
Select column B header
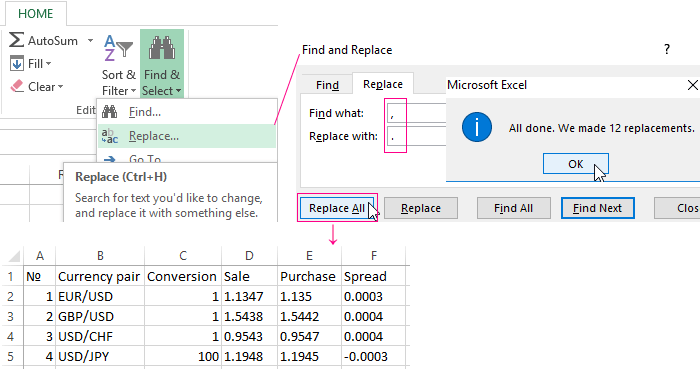[x=100, y=256]
